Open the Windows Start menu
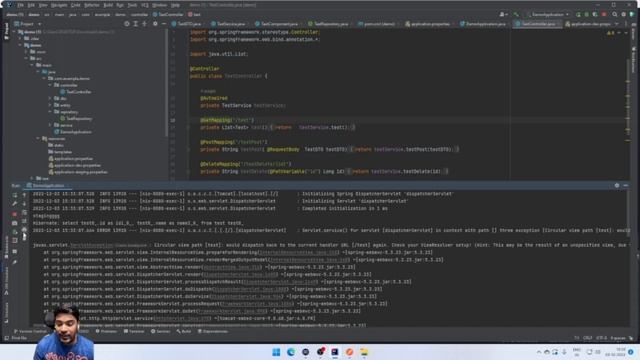Image resolution: width=640 pixels, height=360 pixels. [276, 352]
